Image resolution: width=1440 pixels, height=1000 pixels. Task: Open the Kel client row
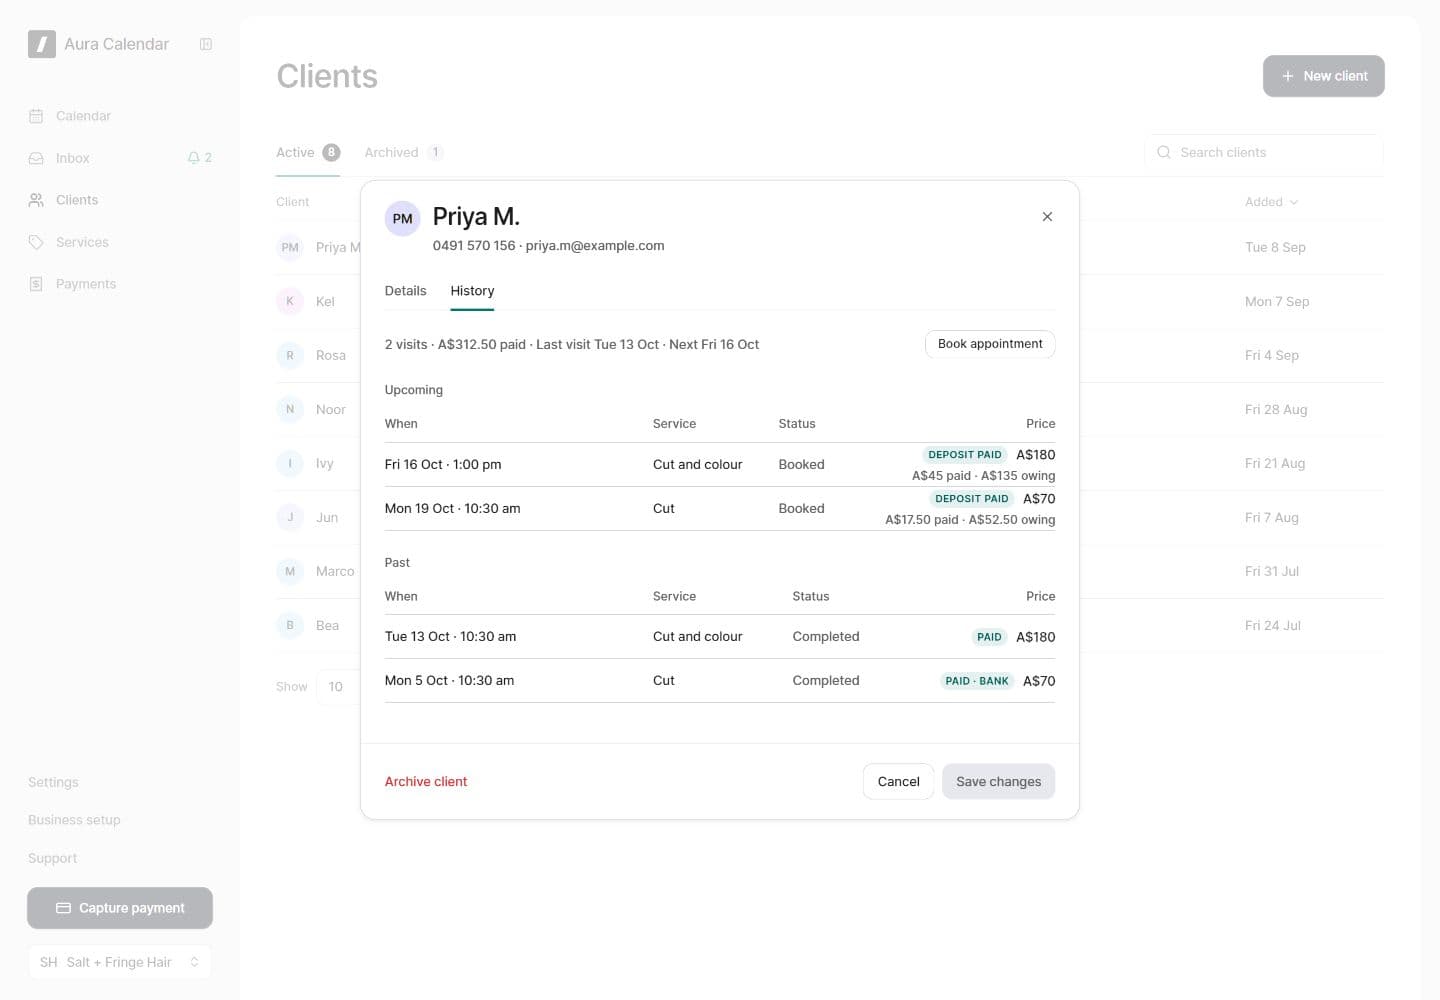point(318,301)
